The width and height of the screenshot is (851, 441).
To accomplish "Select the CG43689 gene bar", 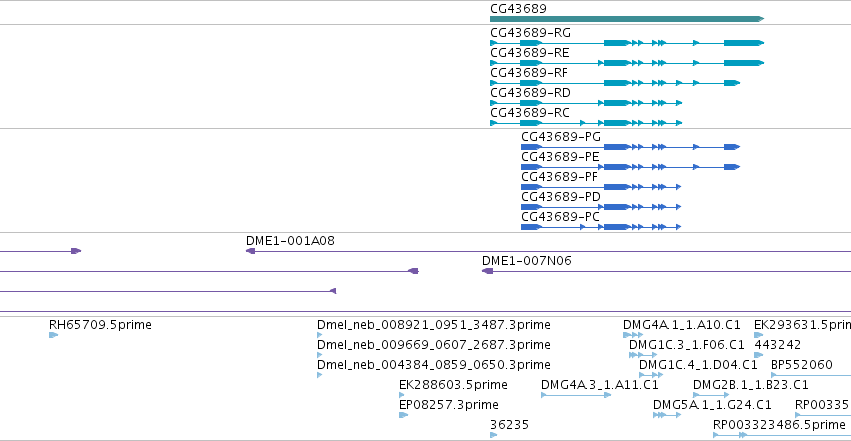I will 627,19.
